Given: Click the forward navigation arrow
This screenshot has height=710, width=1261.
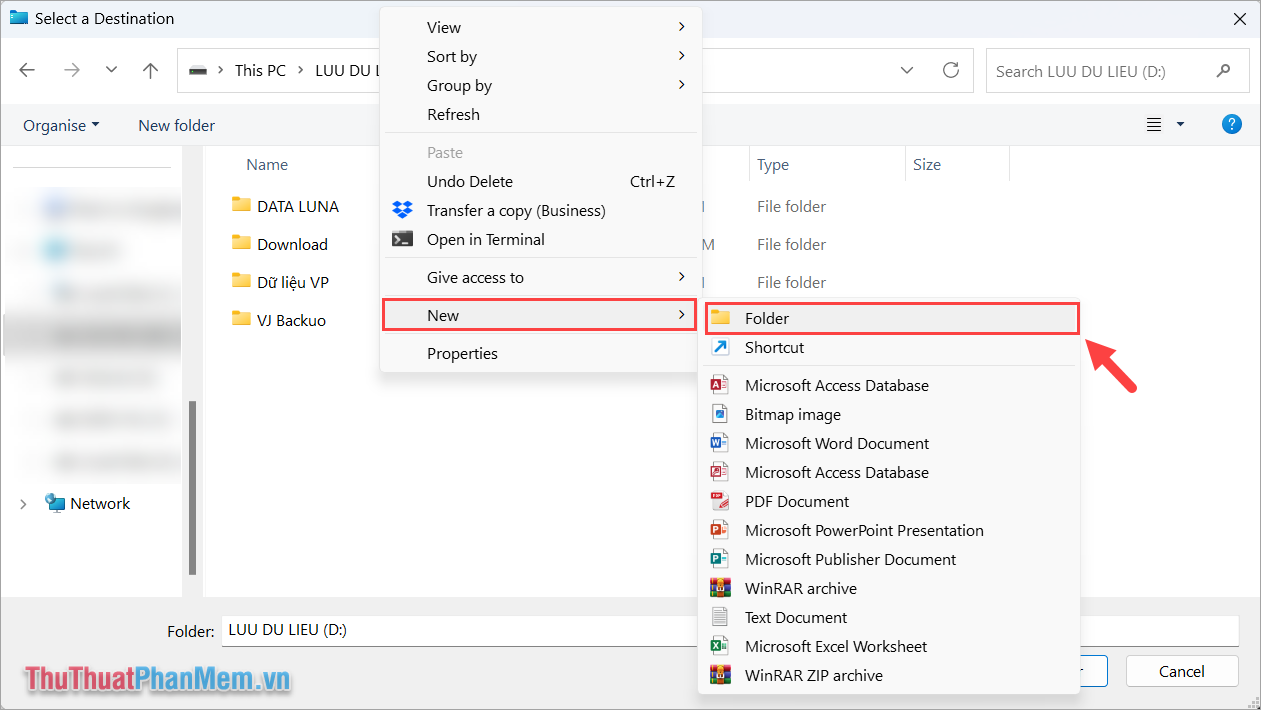Looking at the screenshot, I should click(x=71, y=70).
